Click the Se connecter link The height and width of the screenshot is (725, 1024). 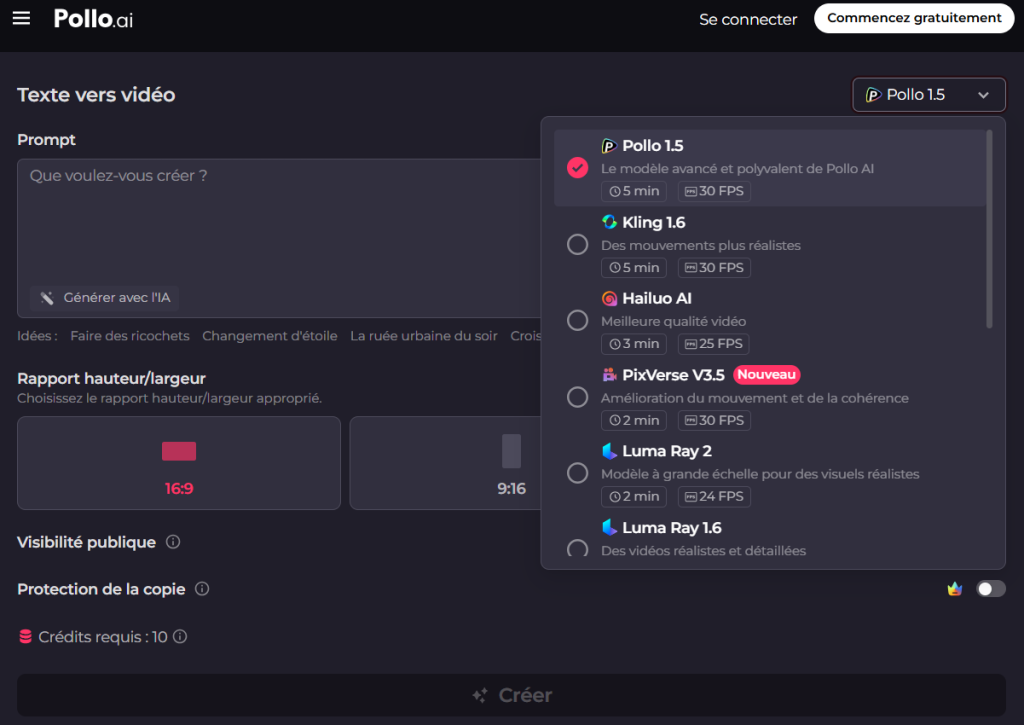[748, 20]
